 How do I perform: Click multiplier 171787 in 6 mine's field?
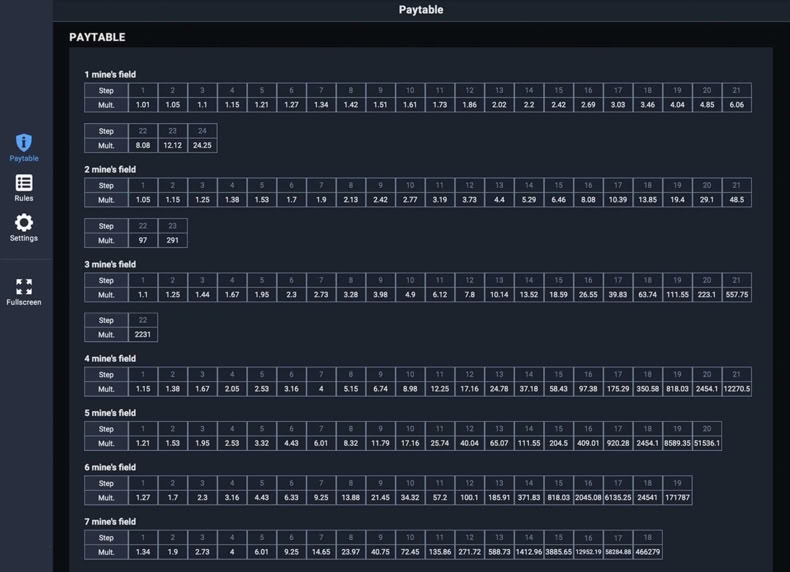677,498
